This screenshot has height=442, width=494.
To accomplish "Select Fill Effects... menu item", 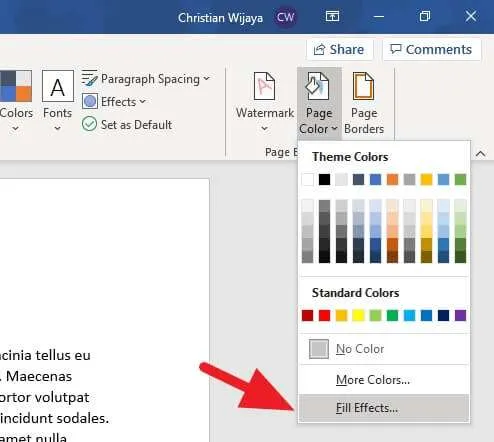I will click(x=384, y=408).
